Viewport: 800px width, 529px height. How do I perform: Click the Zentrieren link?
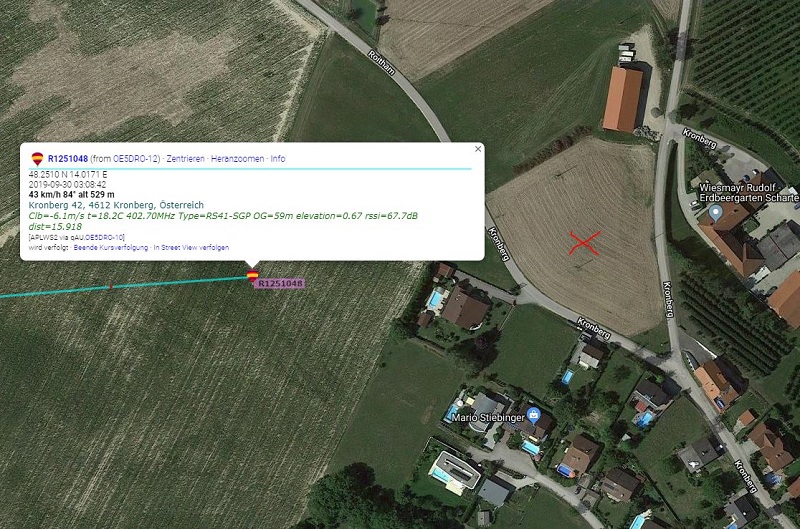(186, 159)
